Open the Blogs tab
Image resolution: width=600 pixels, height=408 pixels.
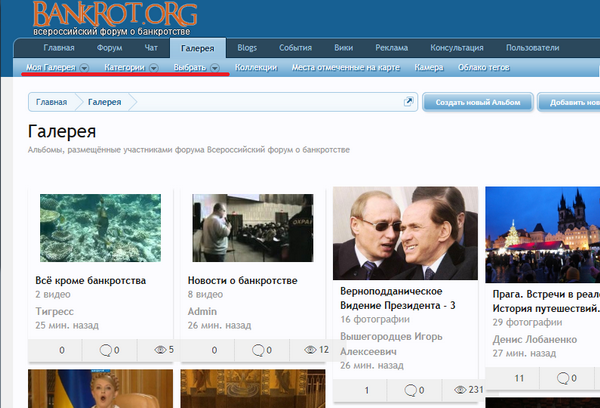tap(247, 48)
